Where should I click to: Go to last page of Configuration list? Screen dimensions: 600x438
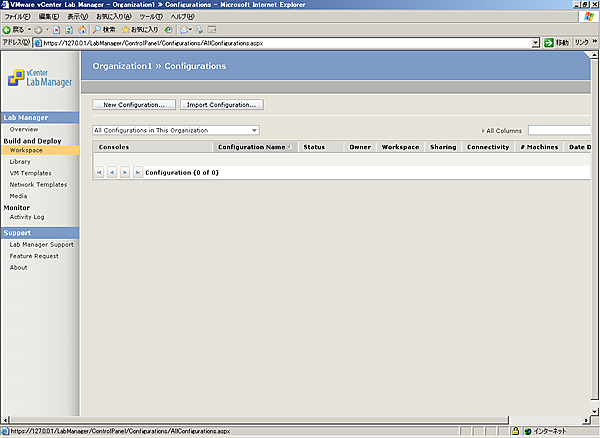coord(138,172)
